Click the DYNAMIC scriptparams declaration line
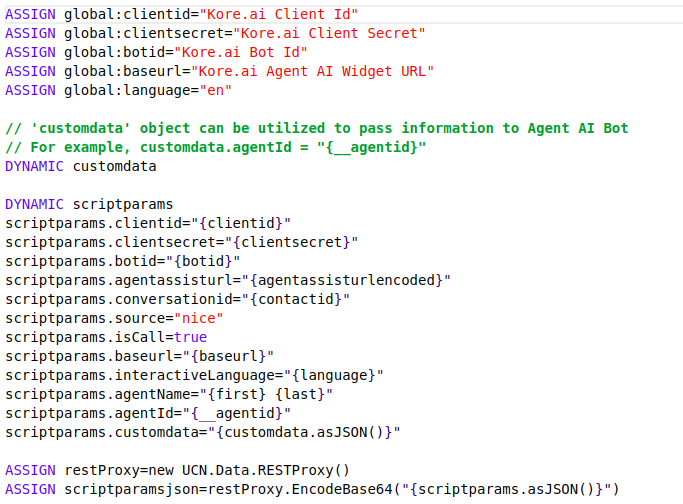The width and height of the screenshot is (683, 504). point(89,204)
